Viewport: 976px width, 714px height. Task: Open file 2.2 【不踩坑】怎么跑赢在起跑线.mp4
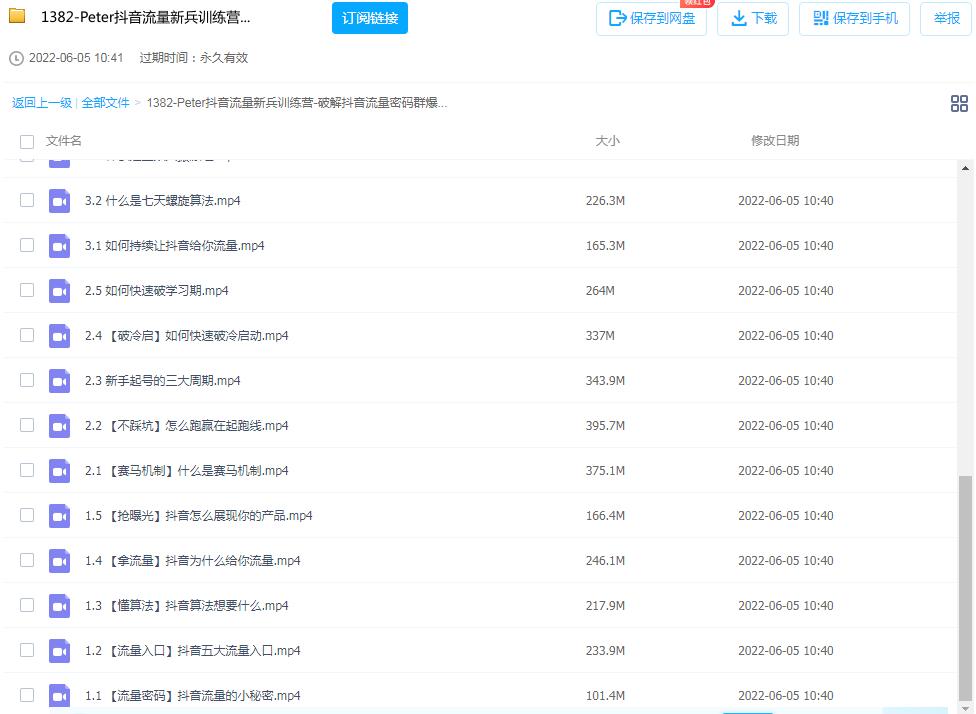(186, 426)
